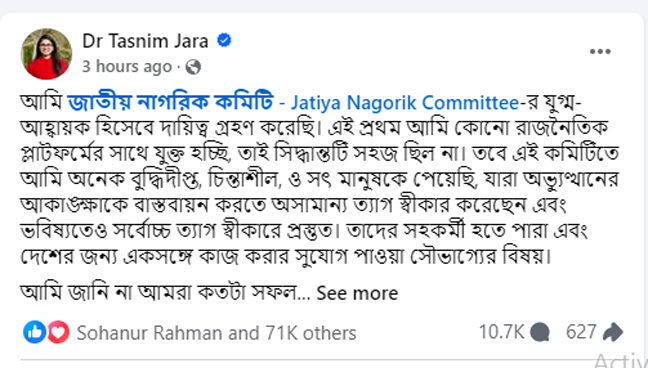The height and width of the screenshot is (368, 648).
Task: Click the blue Like reaction icon
Action: [x=35, y=332]
